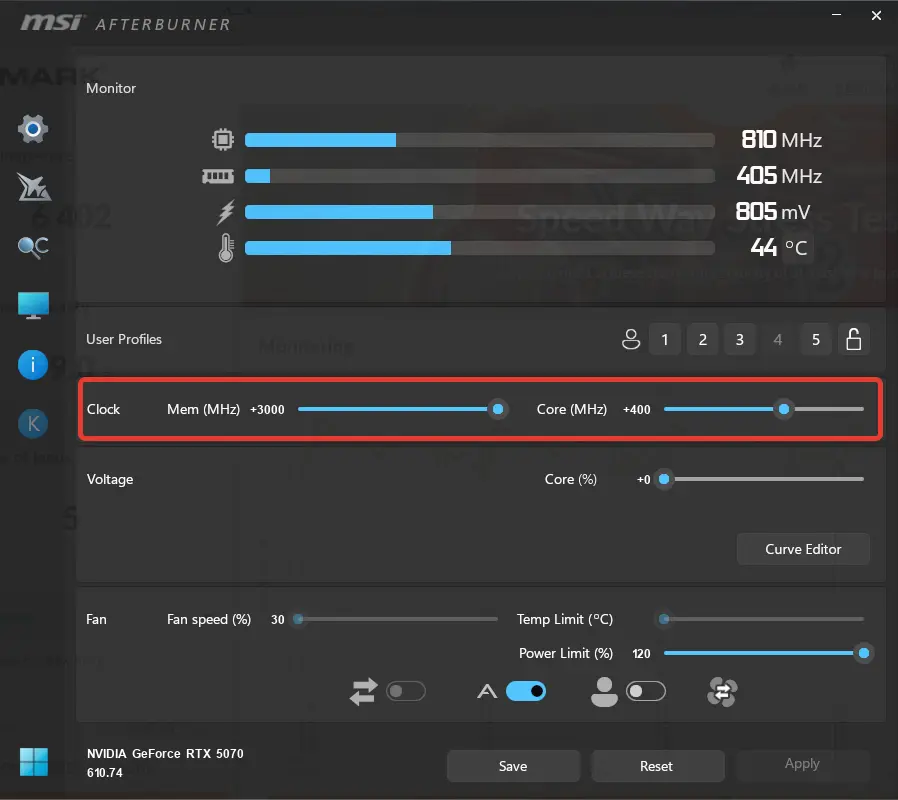
Task: Select user profile 5
Action: 816,340
